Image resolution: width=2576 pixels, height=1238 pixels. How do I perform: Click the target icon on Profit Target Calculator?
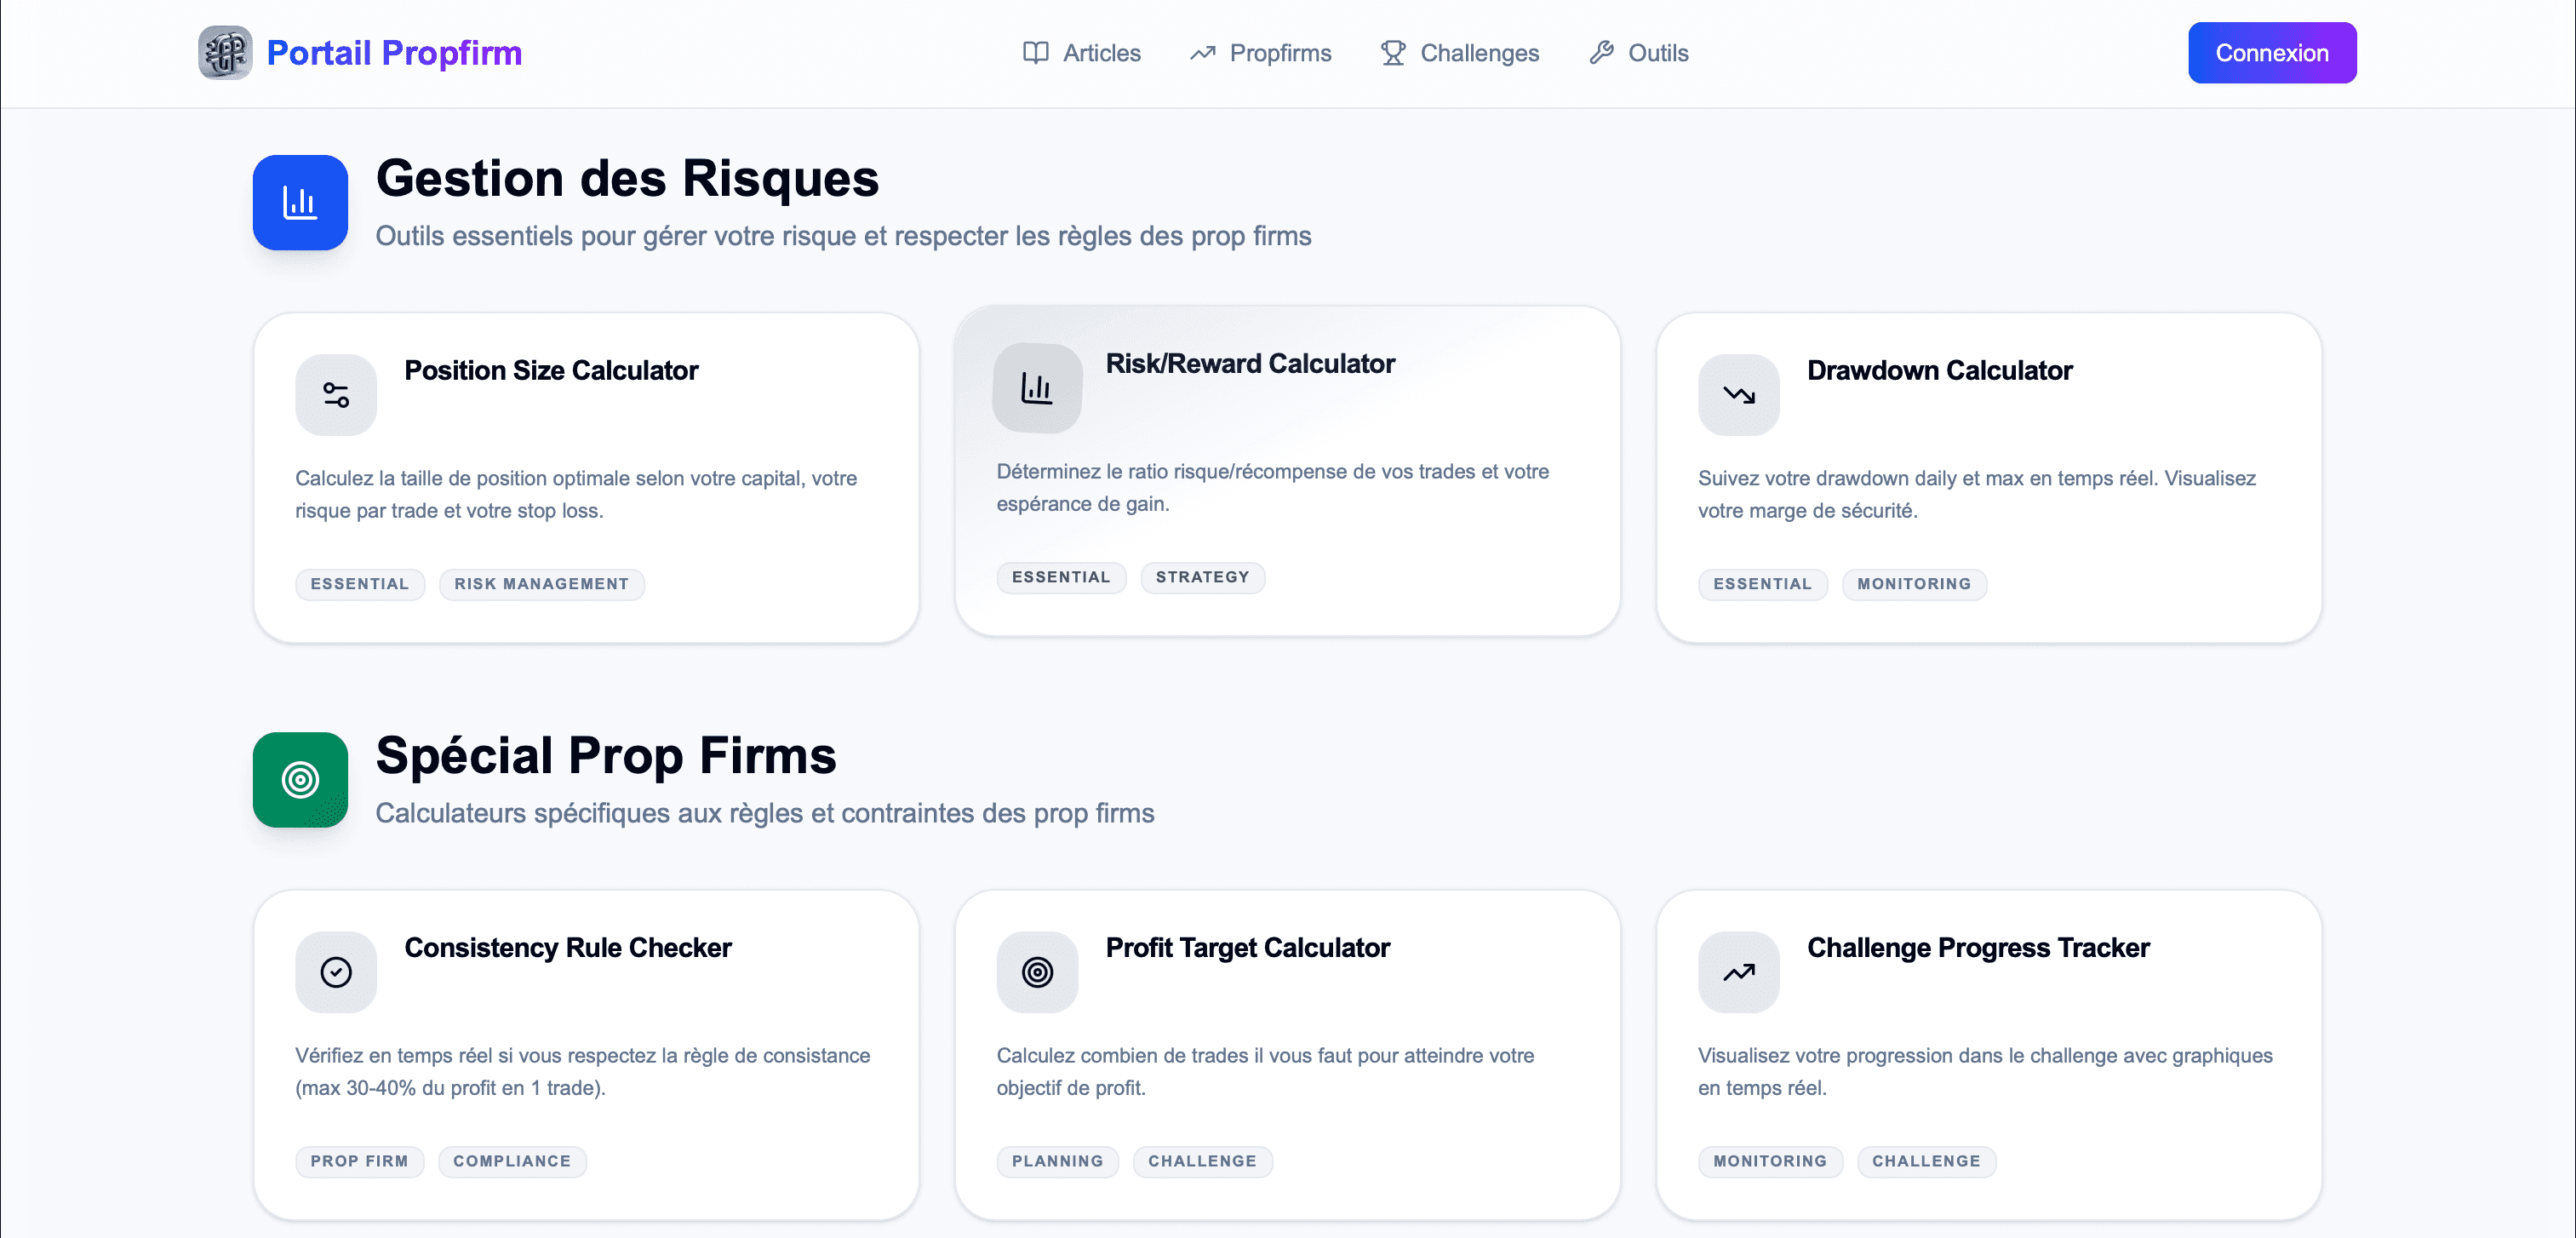pos(1037,971)
